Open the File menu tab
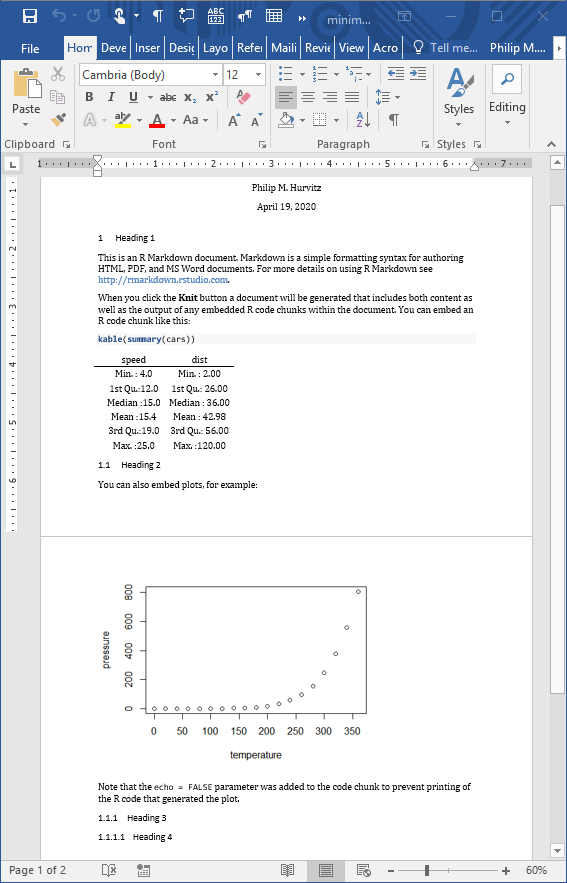 (30, 48)
